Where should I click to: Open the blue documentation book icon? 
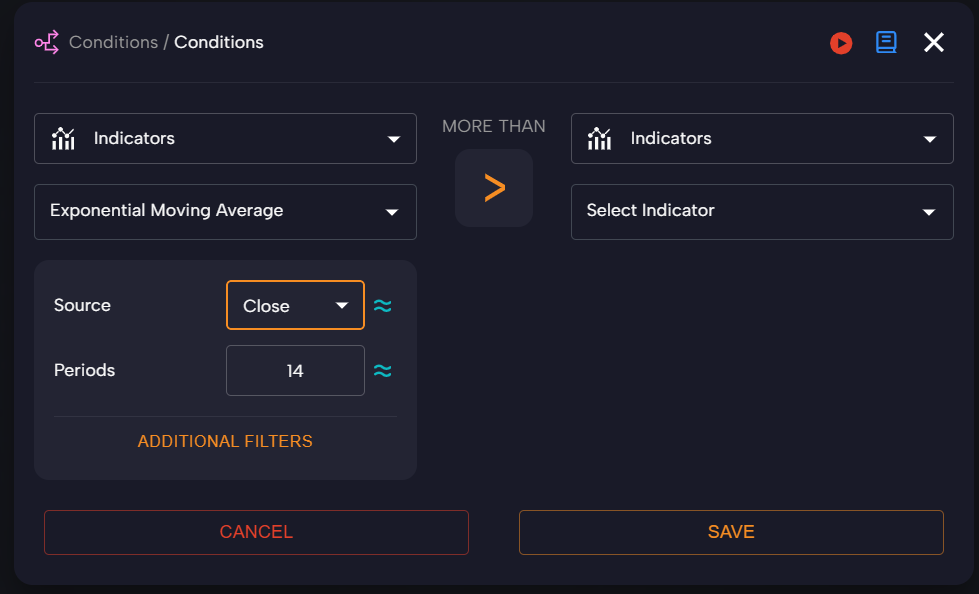click(886, 42)
